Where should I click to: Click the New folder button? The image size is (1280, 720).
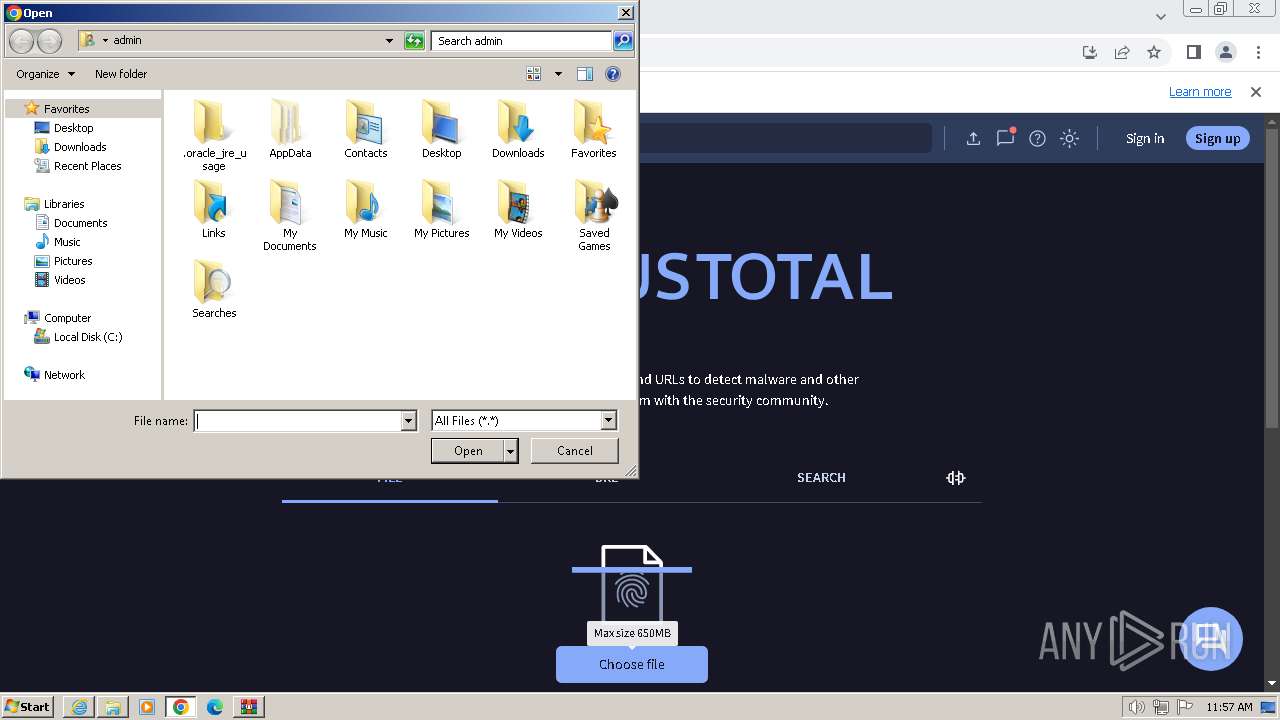[x=121, y=74]
